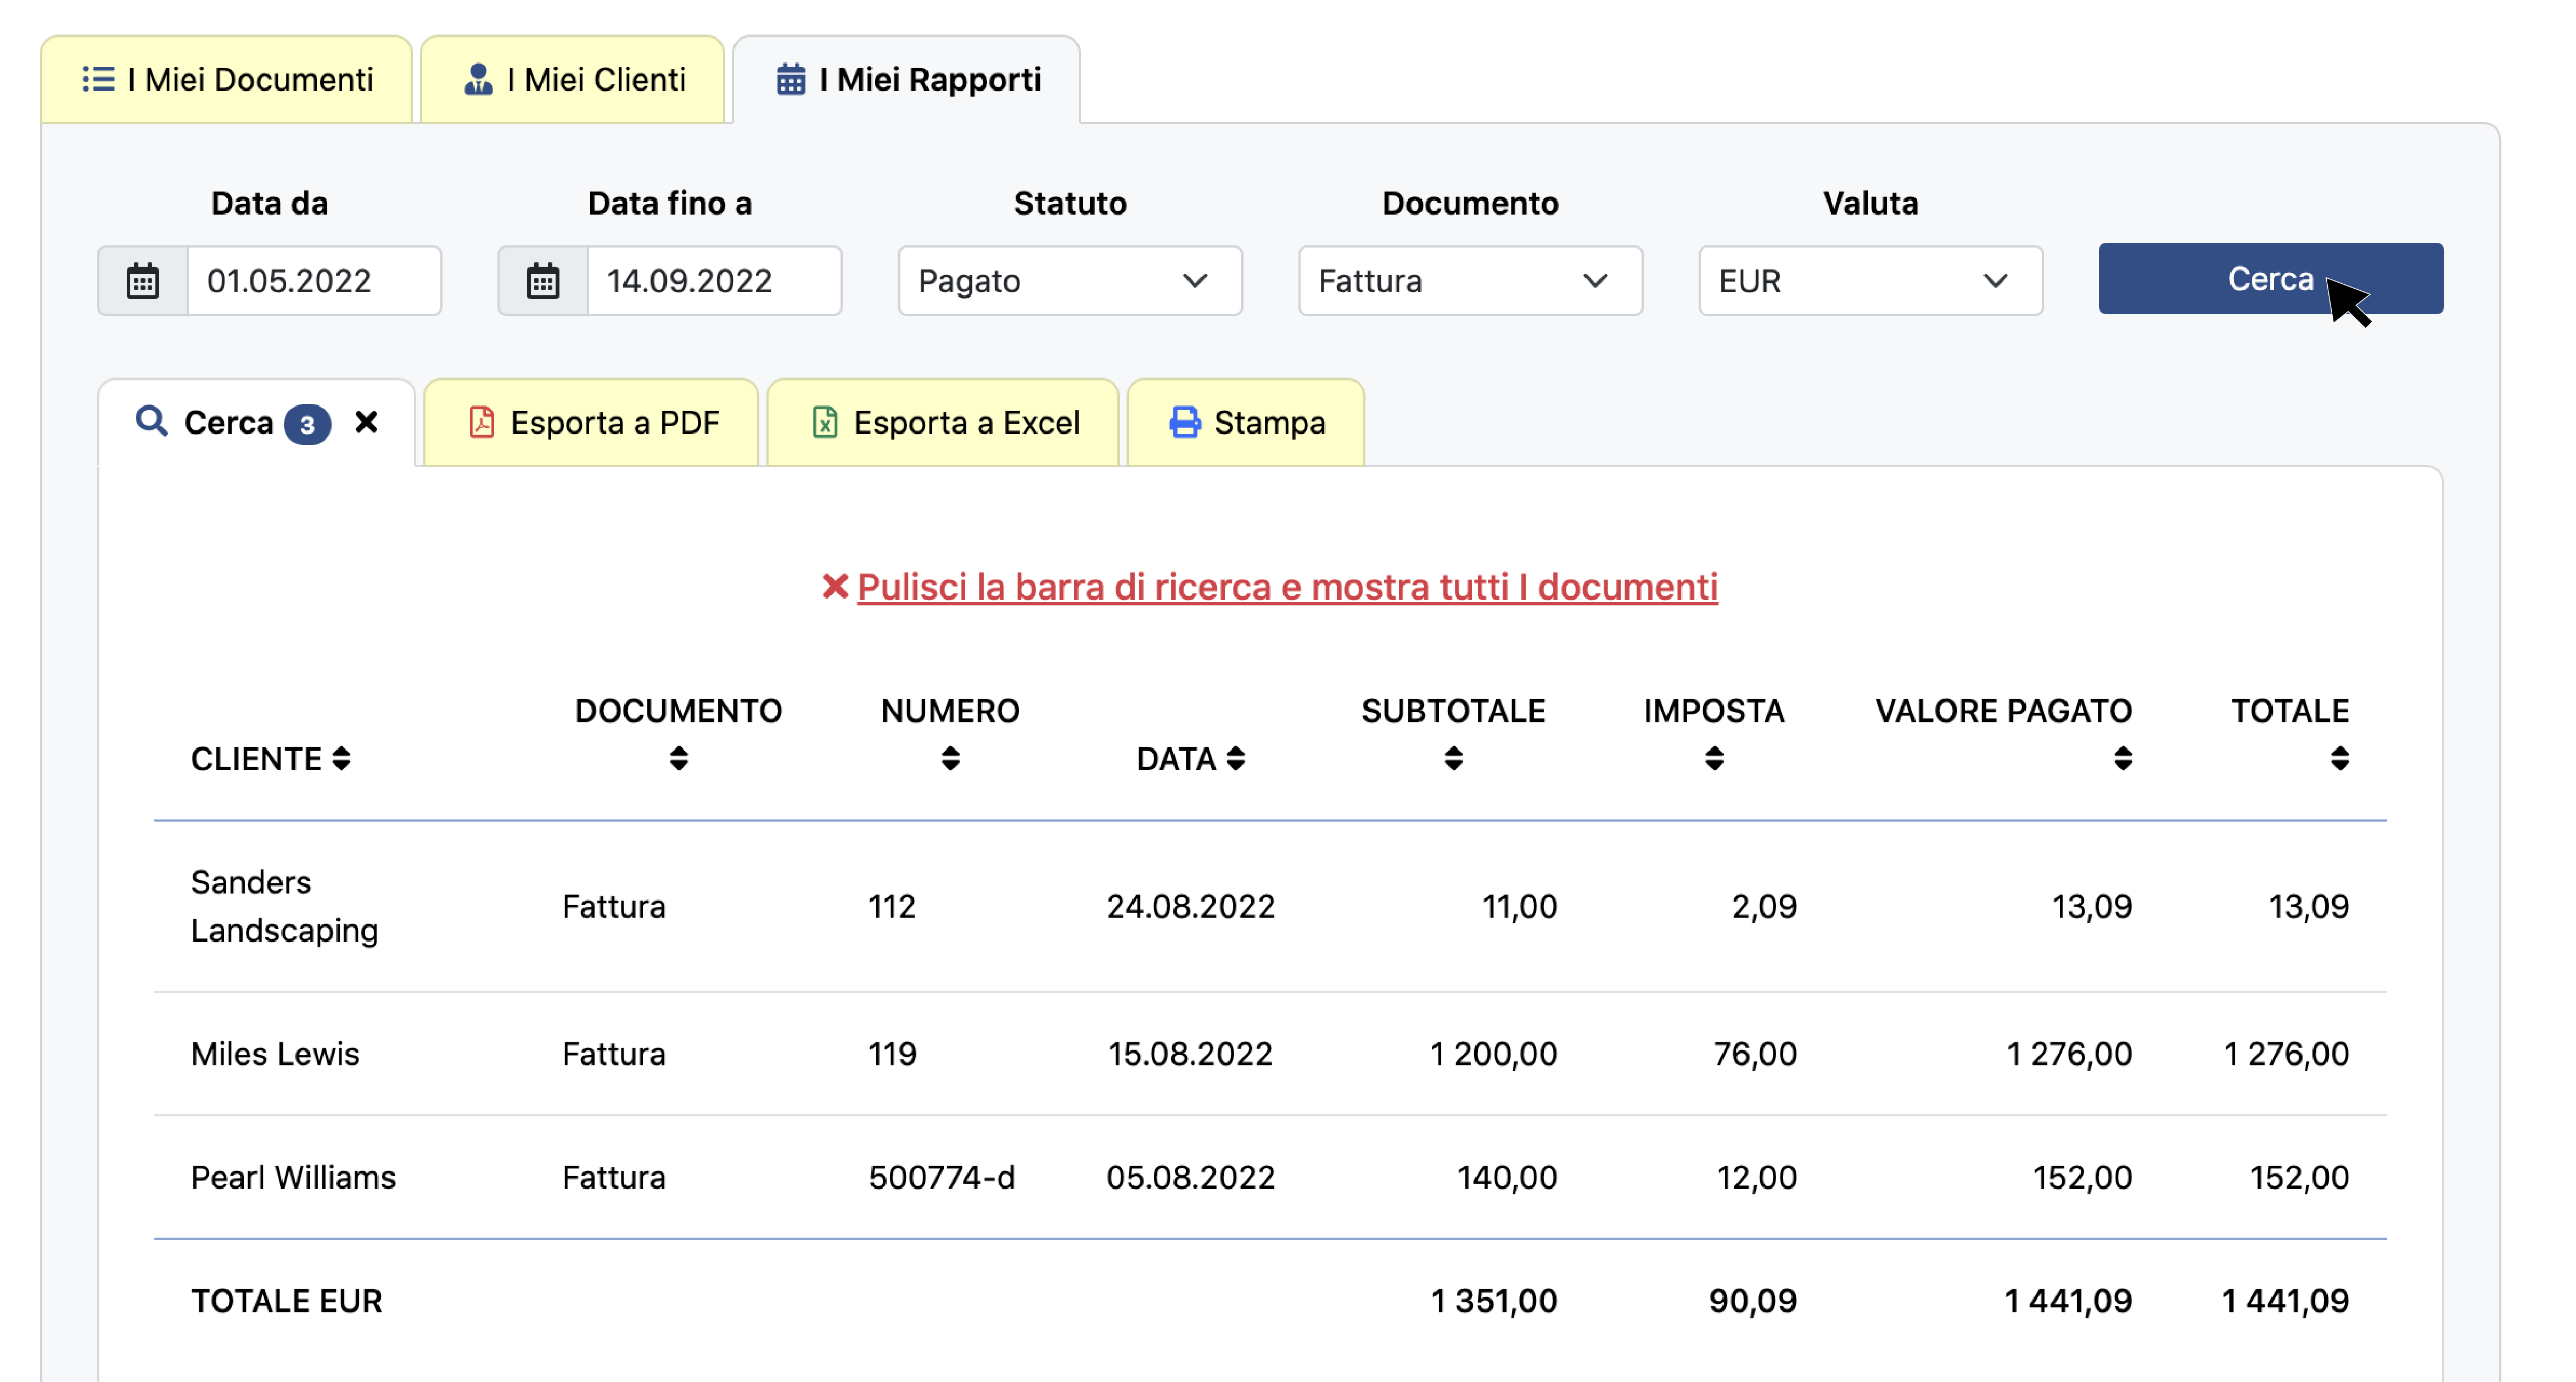Sort table by VALORE PAGATO arrows
The image size is (2576, 1382).
tap(2122, 759)
